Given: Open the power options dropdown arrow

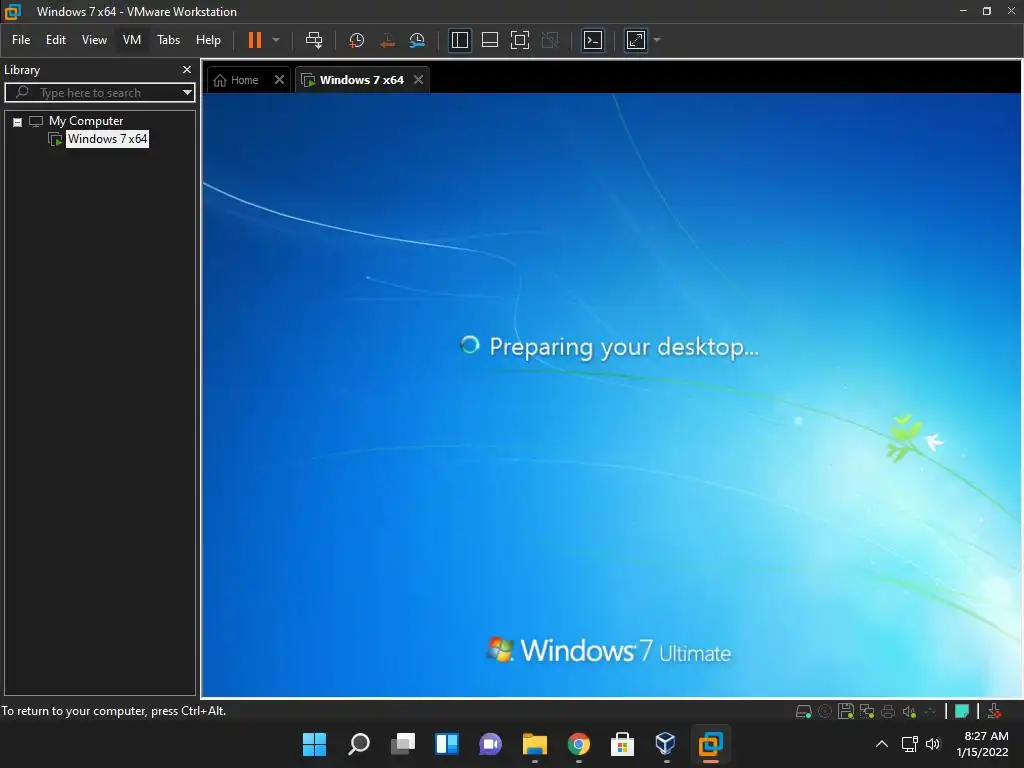Looking at the screenshot, I should coord(276,40).
